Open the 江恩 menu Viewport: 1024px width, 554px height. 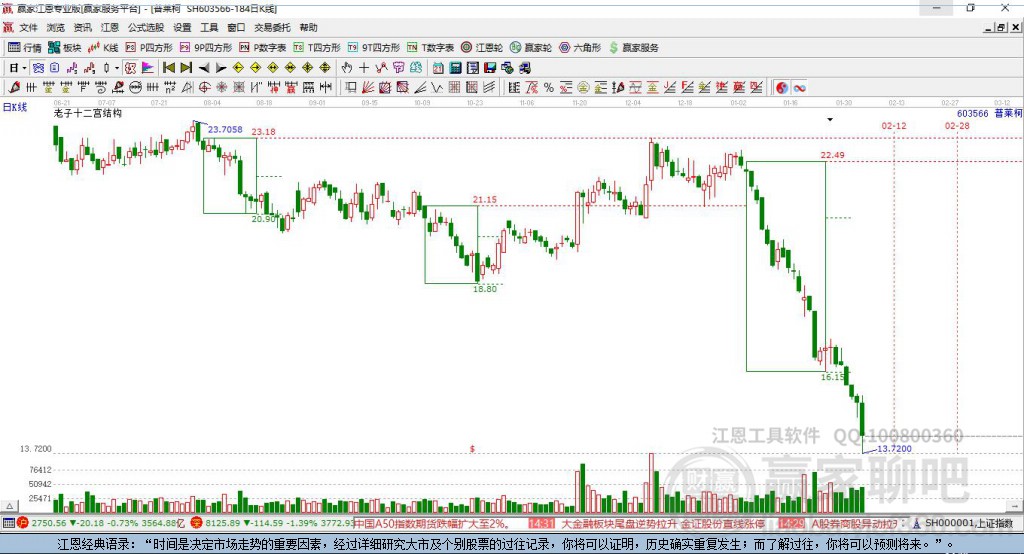point(110,27)
